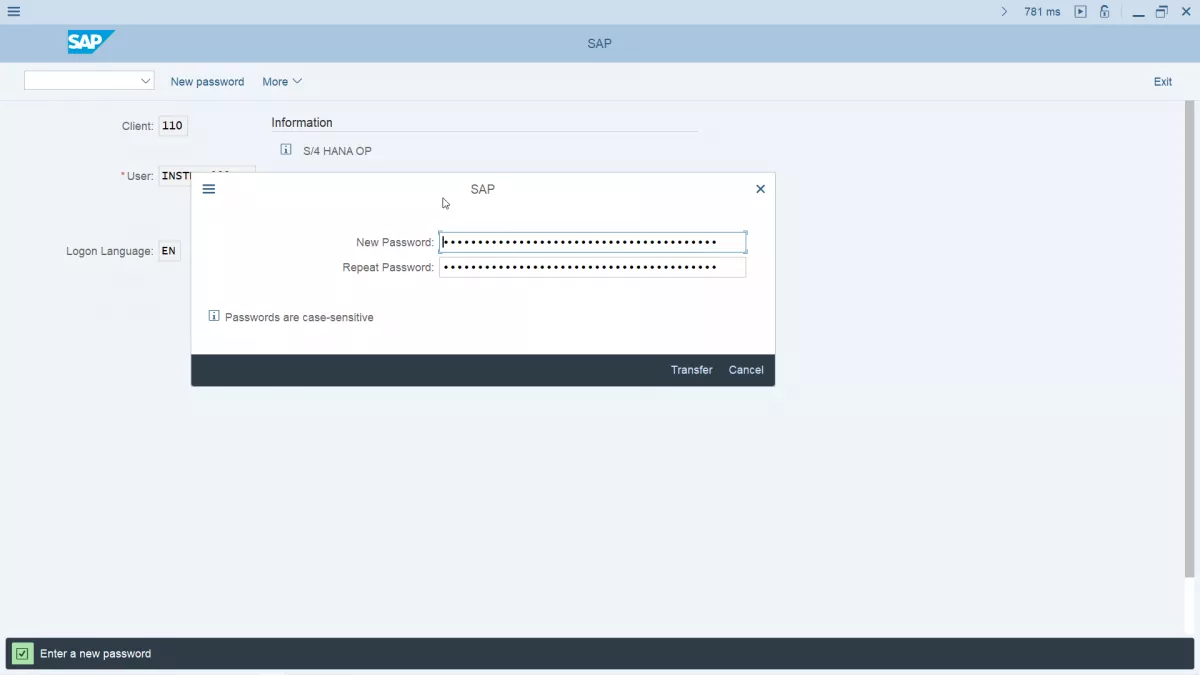
Task: Click the vertical scrollbar on the right
Action: pyautogui.click(x=1189, y=338)
